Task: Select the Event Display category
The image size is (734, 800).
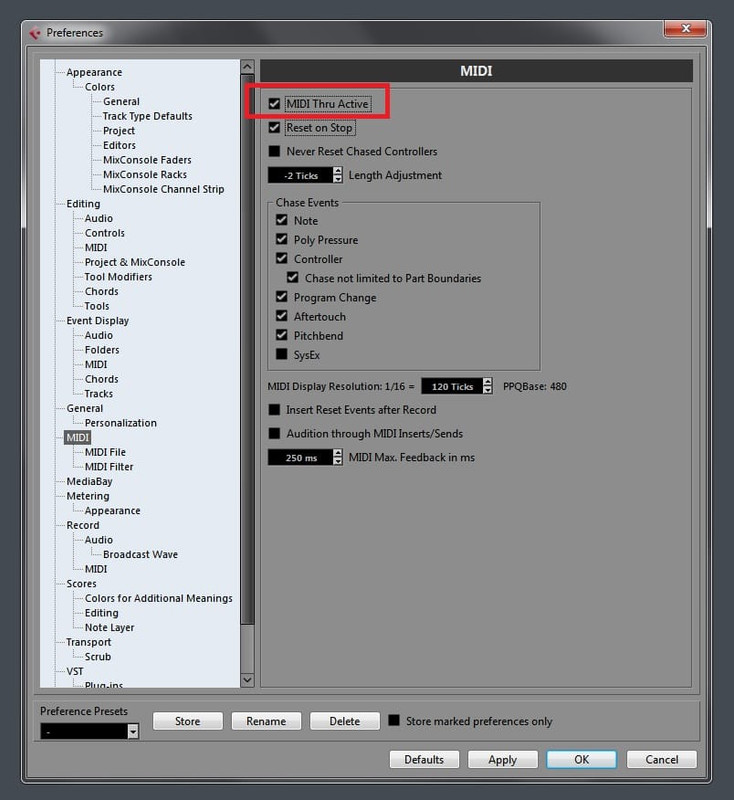Action: (97, 320)
